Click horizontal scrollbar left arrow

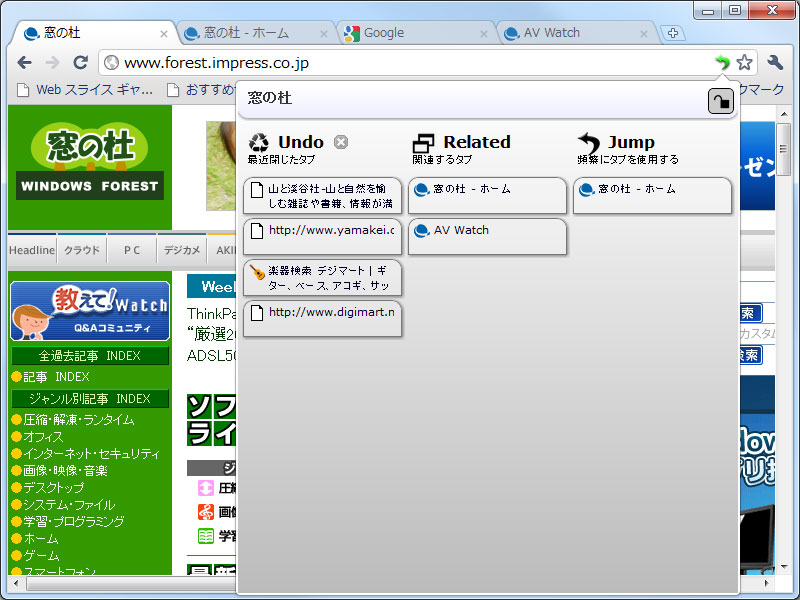pyautogui.click(x=16, y=583)
